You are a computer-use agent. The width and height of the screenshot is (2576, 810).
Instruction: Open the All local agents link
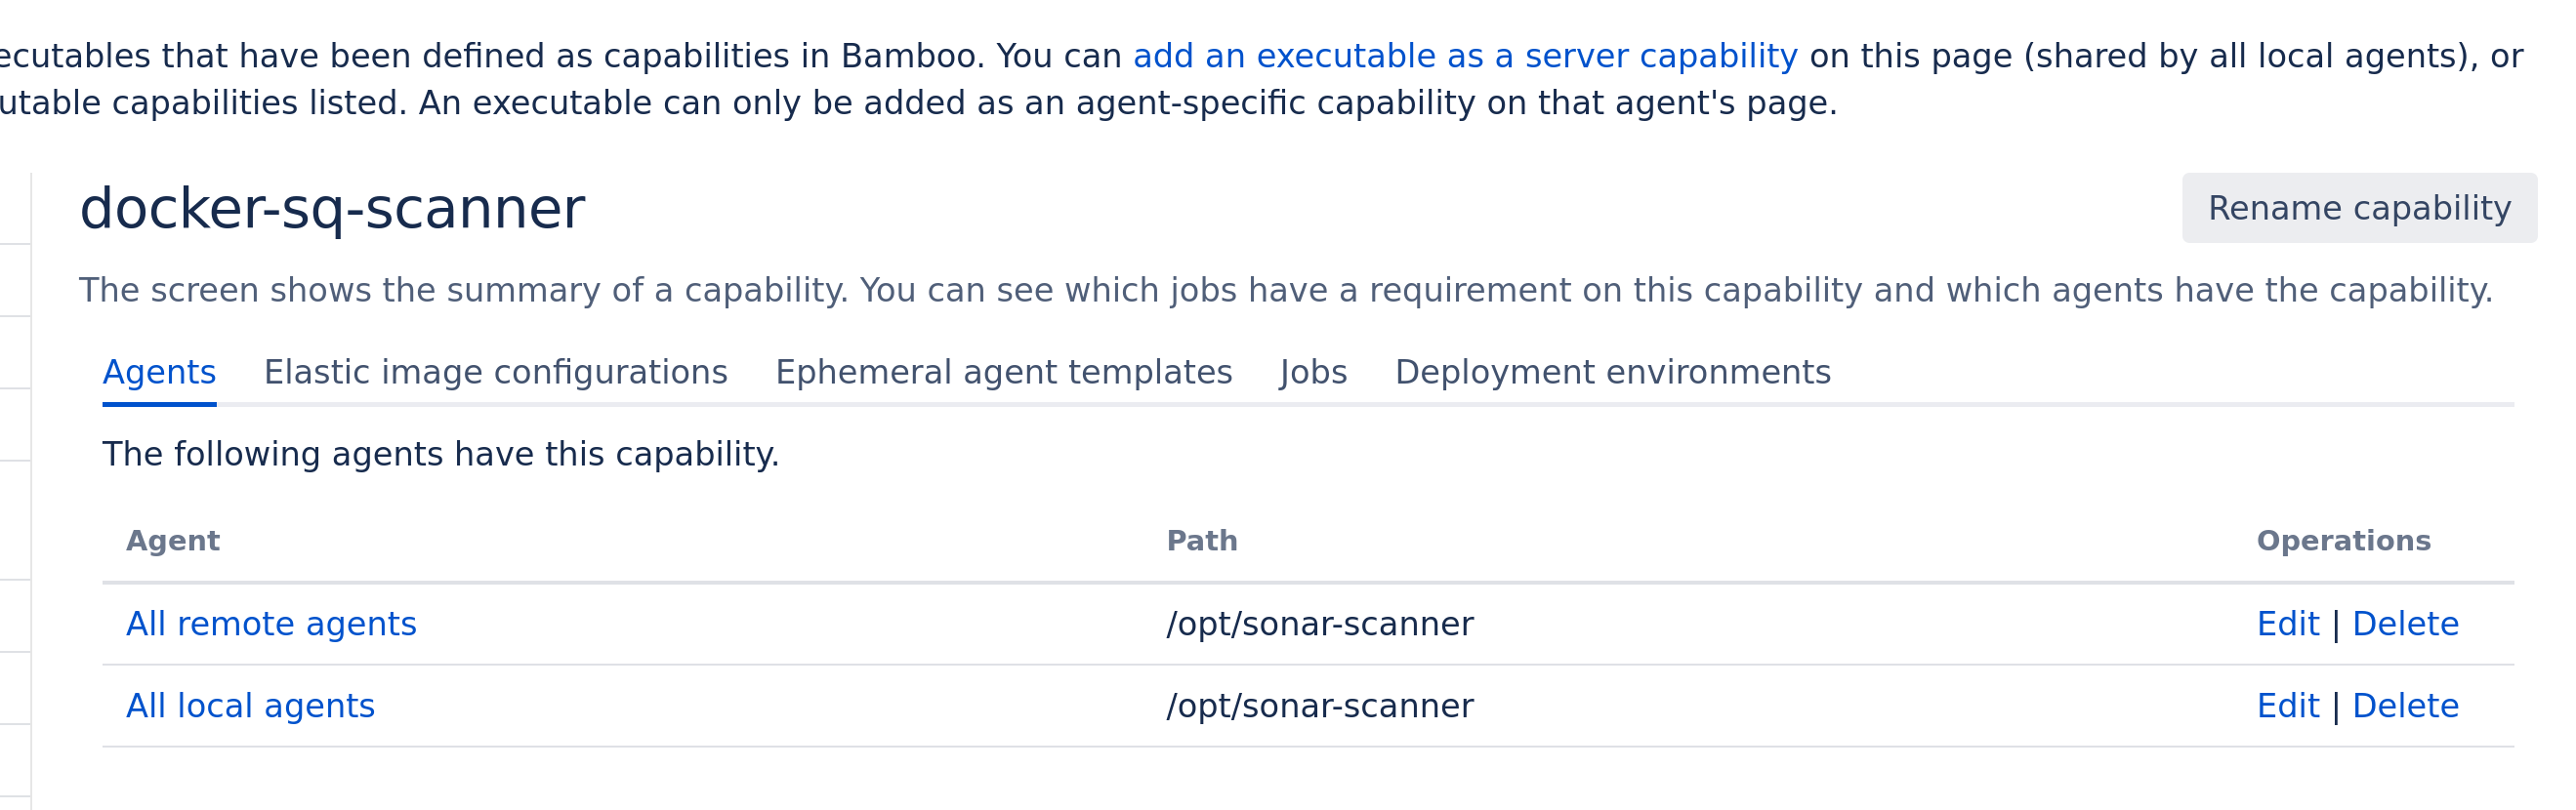(250, 706)
